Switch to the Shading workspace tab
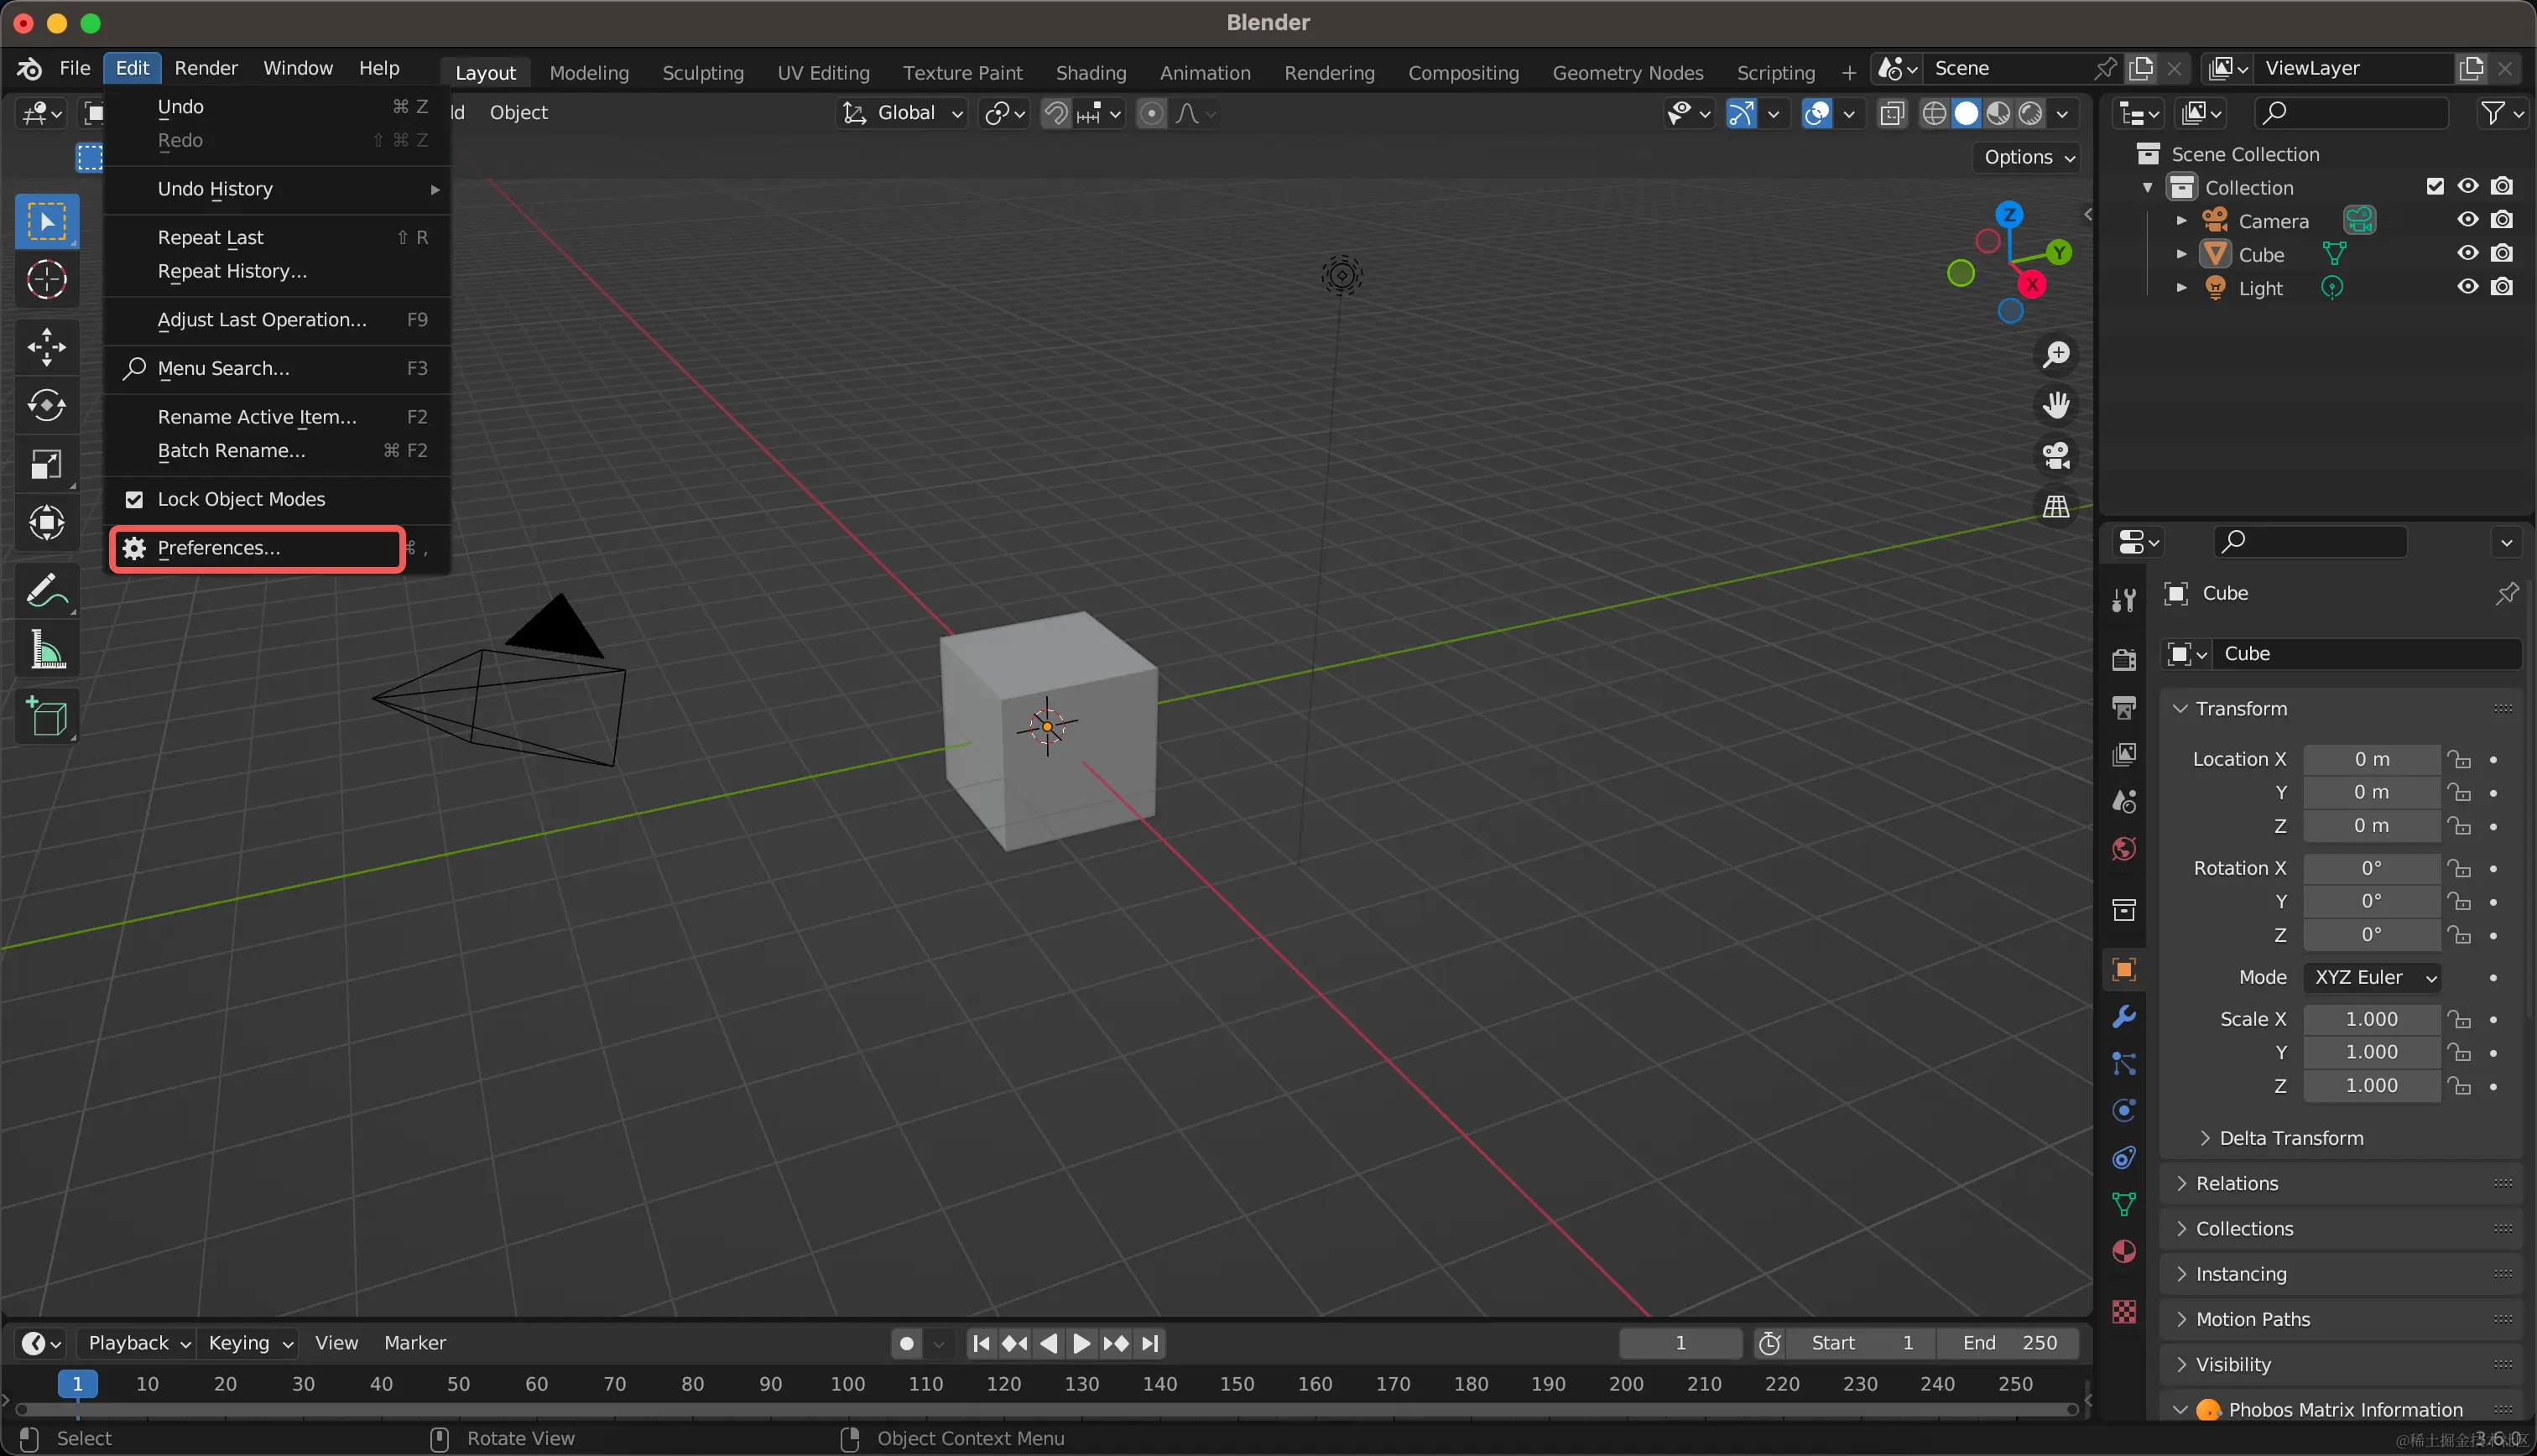2537x1456 pixels. [1090, 72]
